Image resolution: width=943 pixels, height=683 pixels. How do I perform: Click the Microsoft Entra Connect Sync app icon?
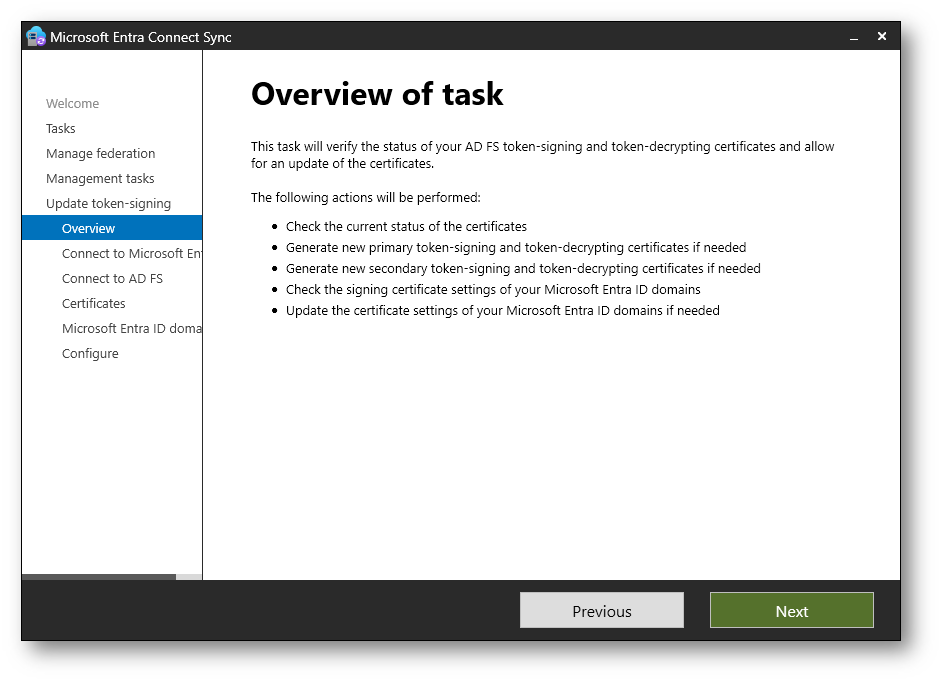(x=36, y=37)
